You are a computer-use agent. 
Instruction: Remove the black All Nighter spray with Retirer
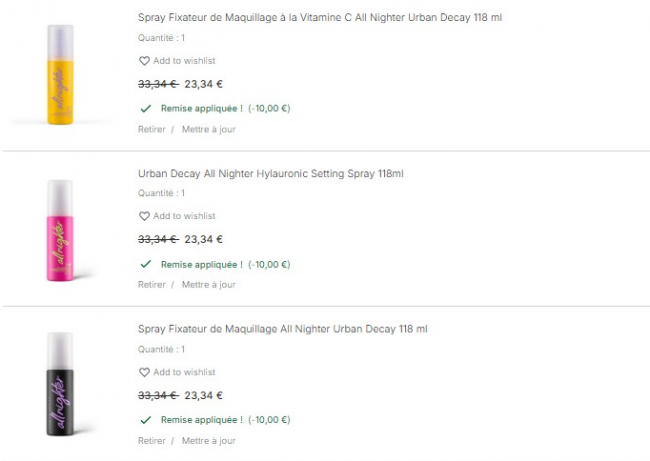(x=152, y=440)
